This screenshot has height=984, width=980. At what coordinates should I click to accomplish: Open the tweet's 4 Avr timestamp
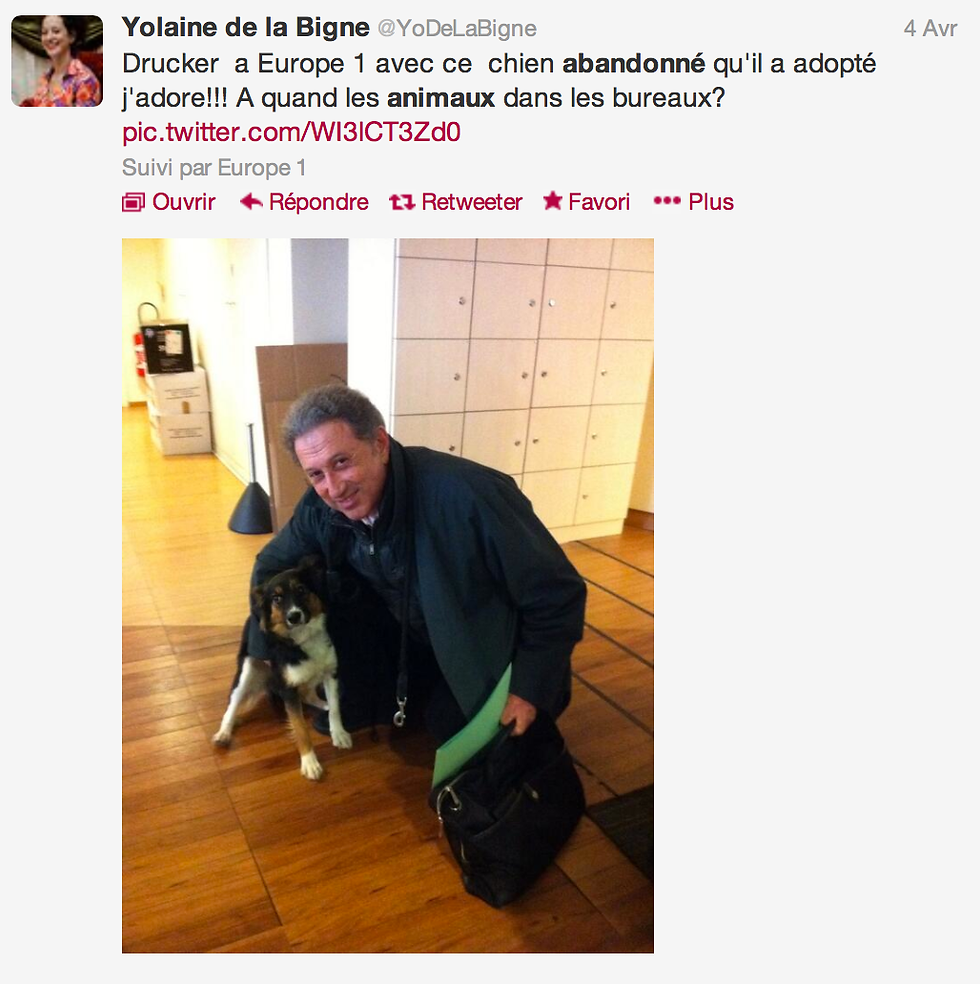coord(930,28)
